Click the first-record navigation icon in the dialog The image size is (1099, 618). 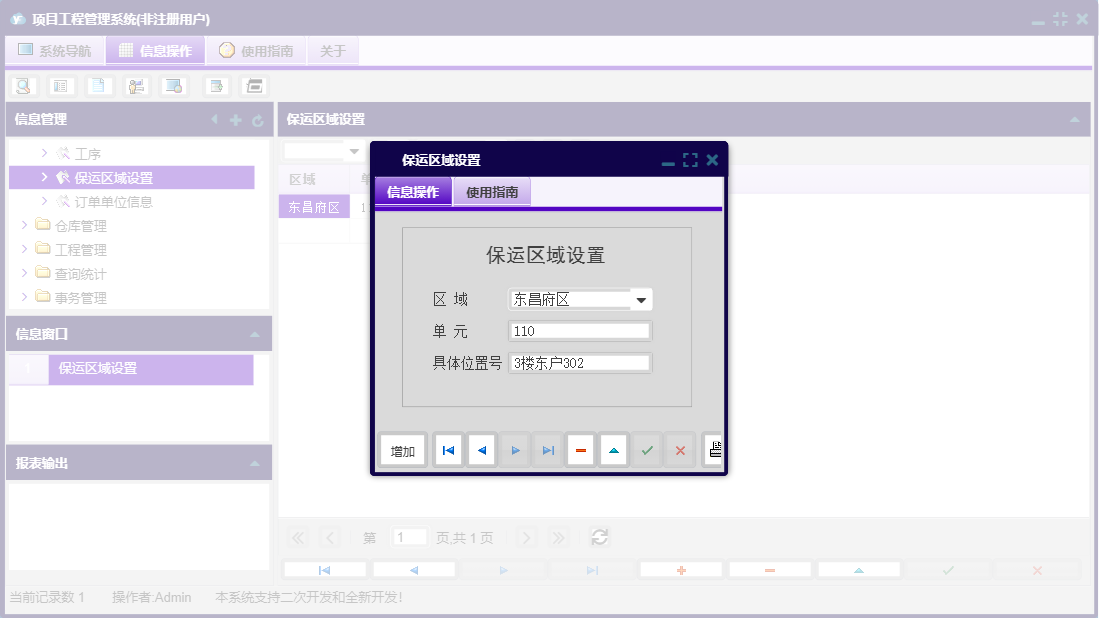pos(448,449)
